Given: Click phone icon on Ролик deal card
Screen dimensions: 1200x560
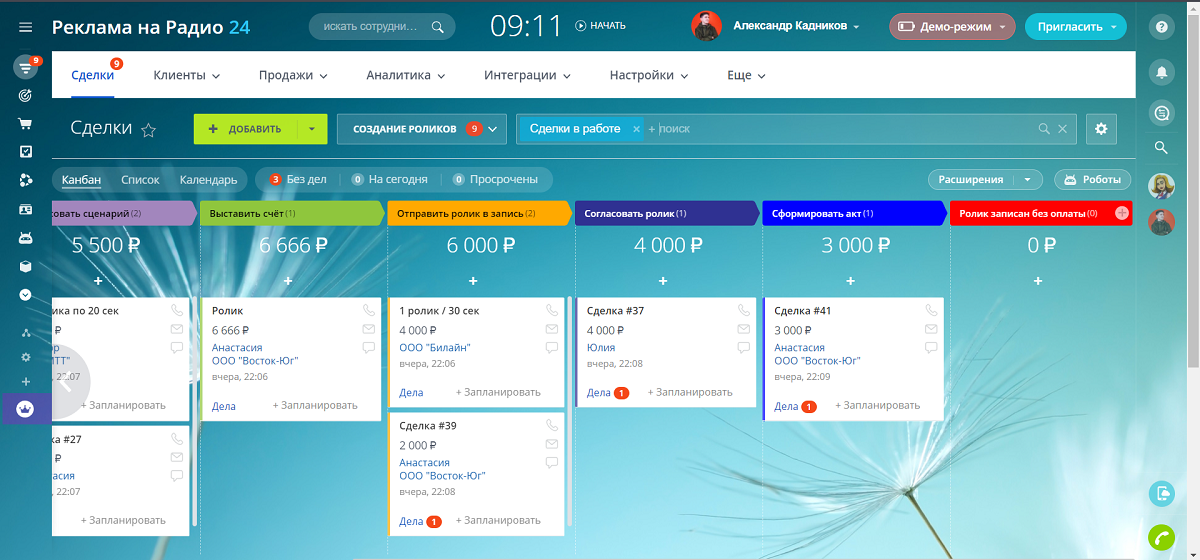Looking at the screenshot, I should 368,311.
